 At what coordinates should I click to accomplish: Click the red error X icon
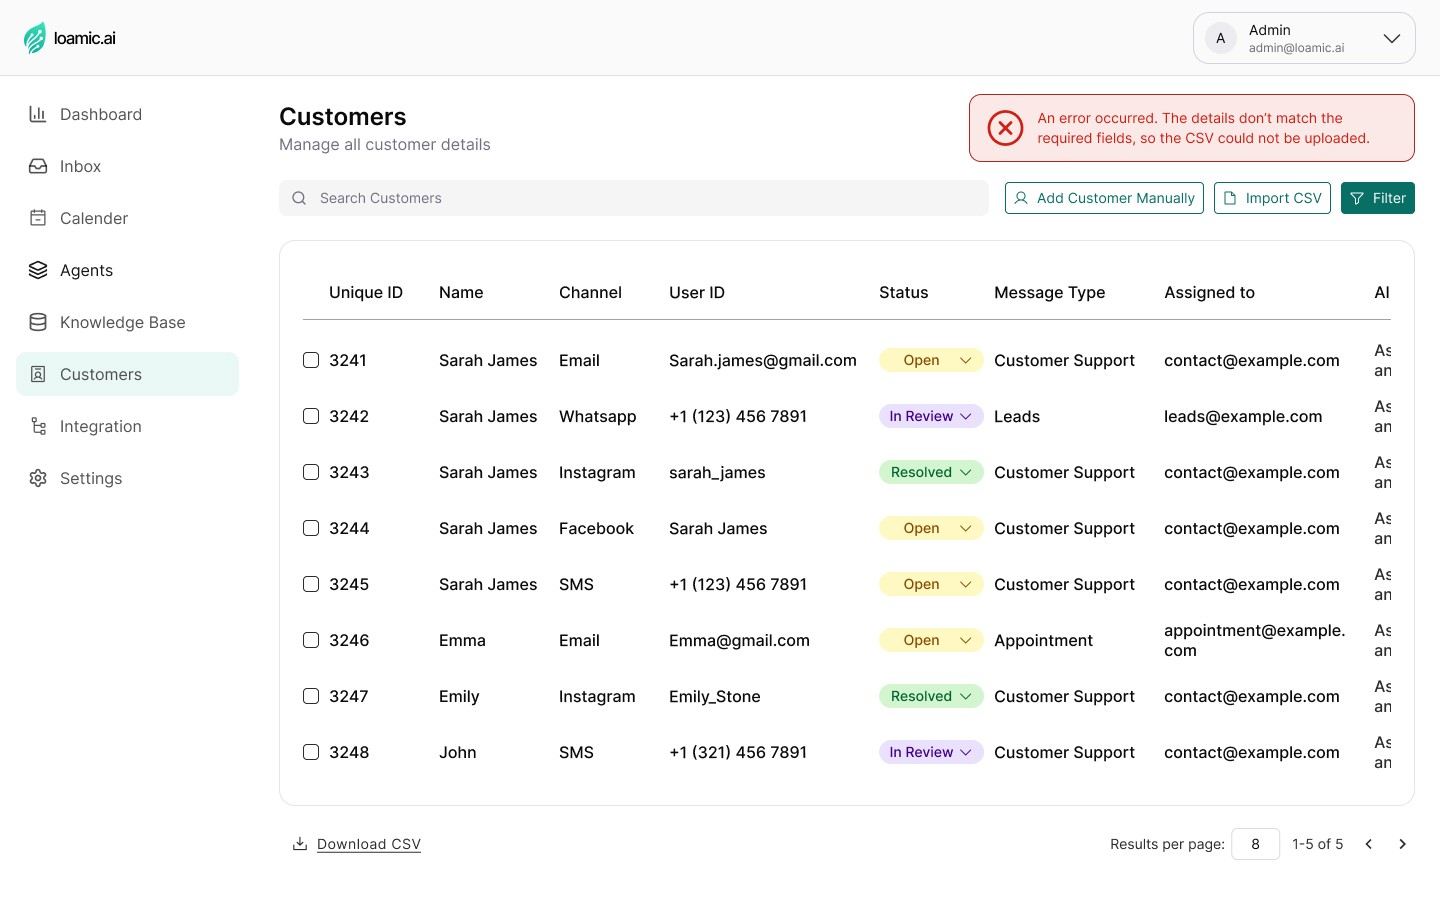click(1005, 128)
